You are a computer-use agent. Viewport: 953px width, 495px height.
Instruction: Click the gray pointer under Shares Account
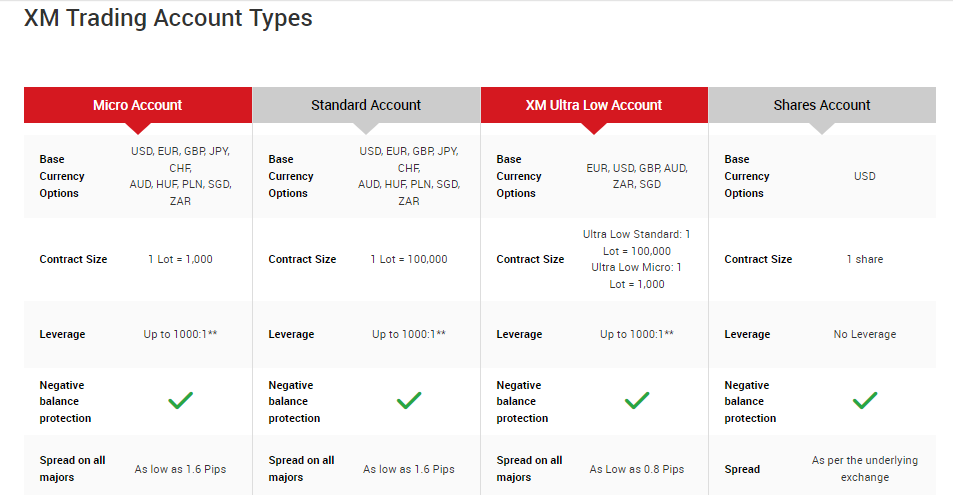[x=822, y=128]
